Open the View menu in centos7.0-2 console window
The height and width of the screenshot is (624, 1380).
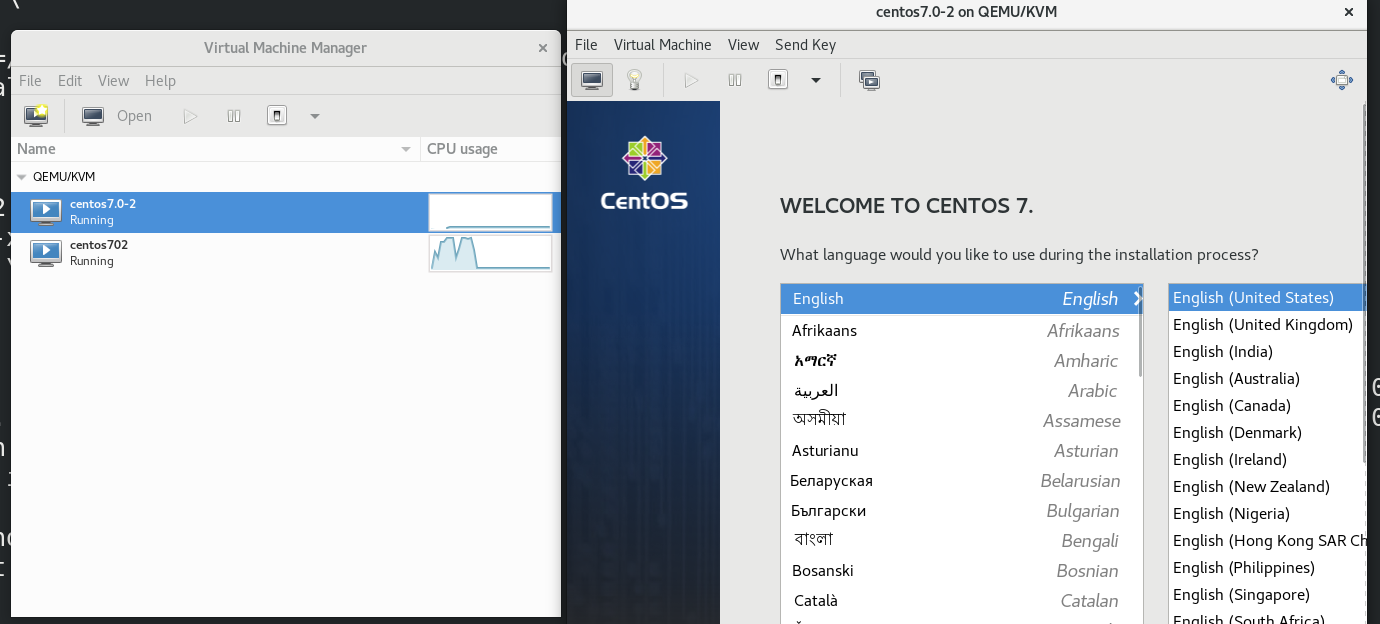coord(743,45)
